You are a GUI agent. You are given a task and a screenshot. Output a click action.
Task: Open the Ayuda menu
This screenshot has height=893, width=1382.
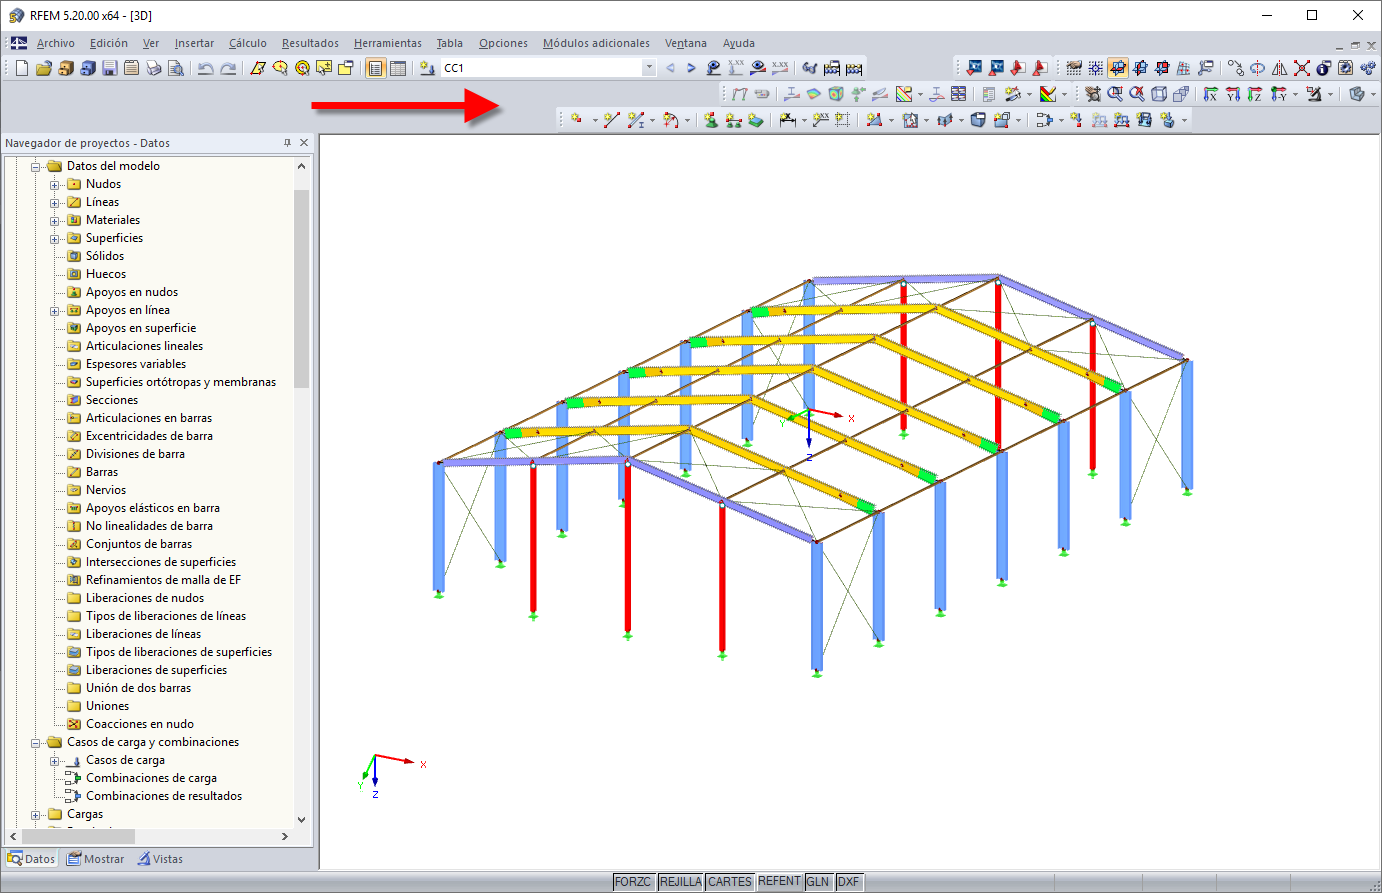click(739, 43)
